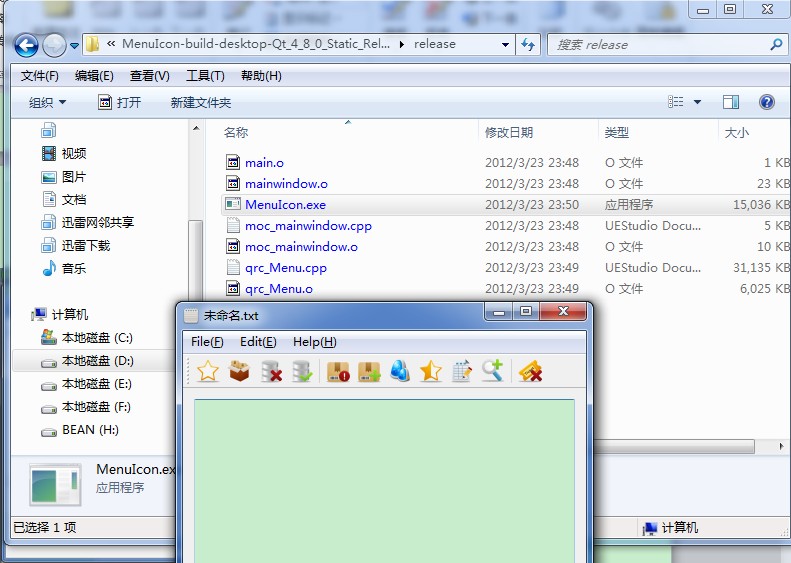Open 本地磁盘 (C:) drive
The width and height of the screenshot is (791, 563).
tap(97, 337)
